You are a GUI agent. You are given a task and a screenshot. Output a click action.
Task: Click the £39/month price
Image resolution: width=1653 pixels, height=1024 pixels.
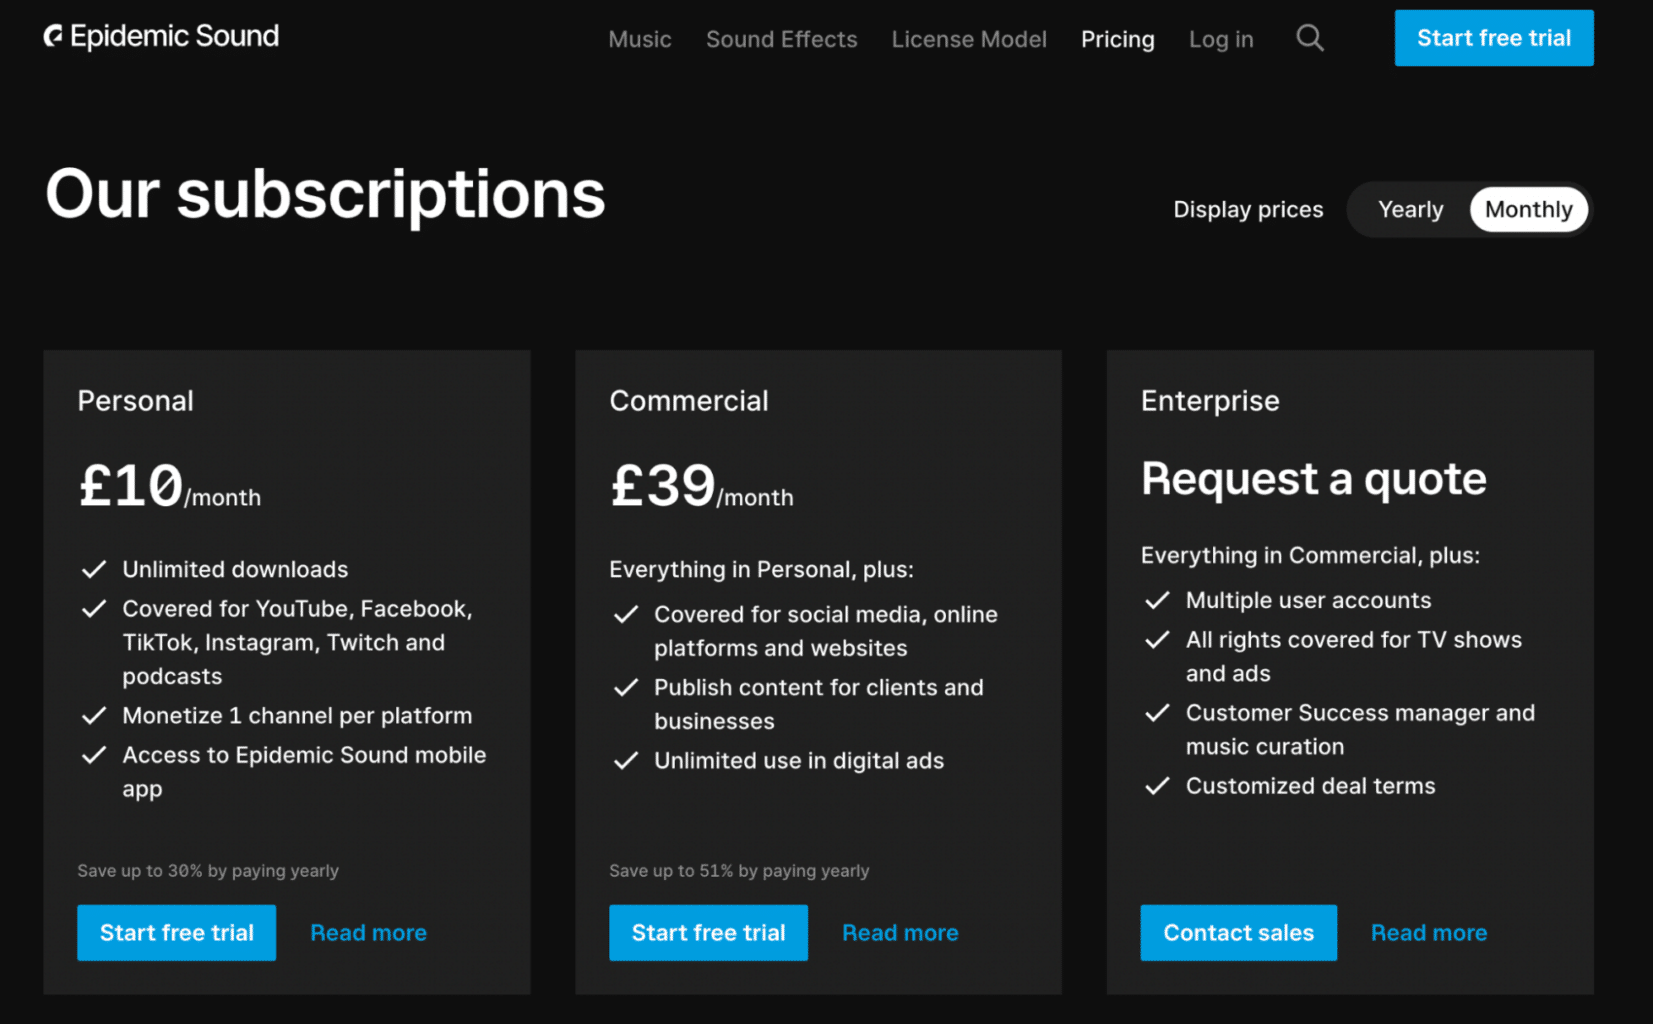pyautogui.click(x=701, y=487)
